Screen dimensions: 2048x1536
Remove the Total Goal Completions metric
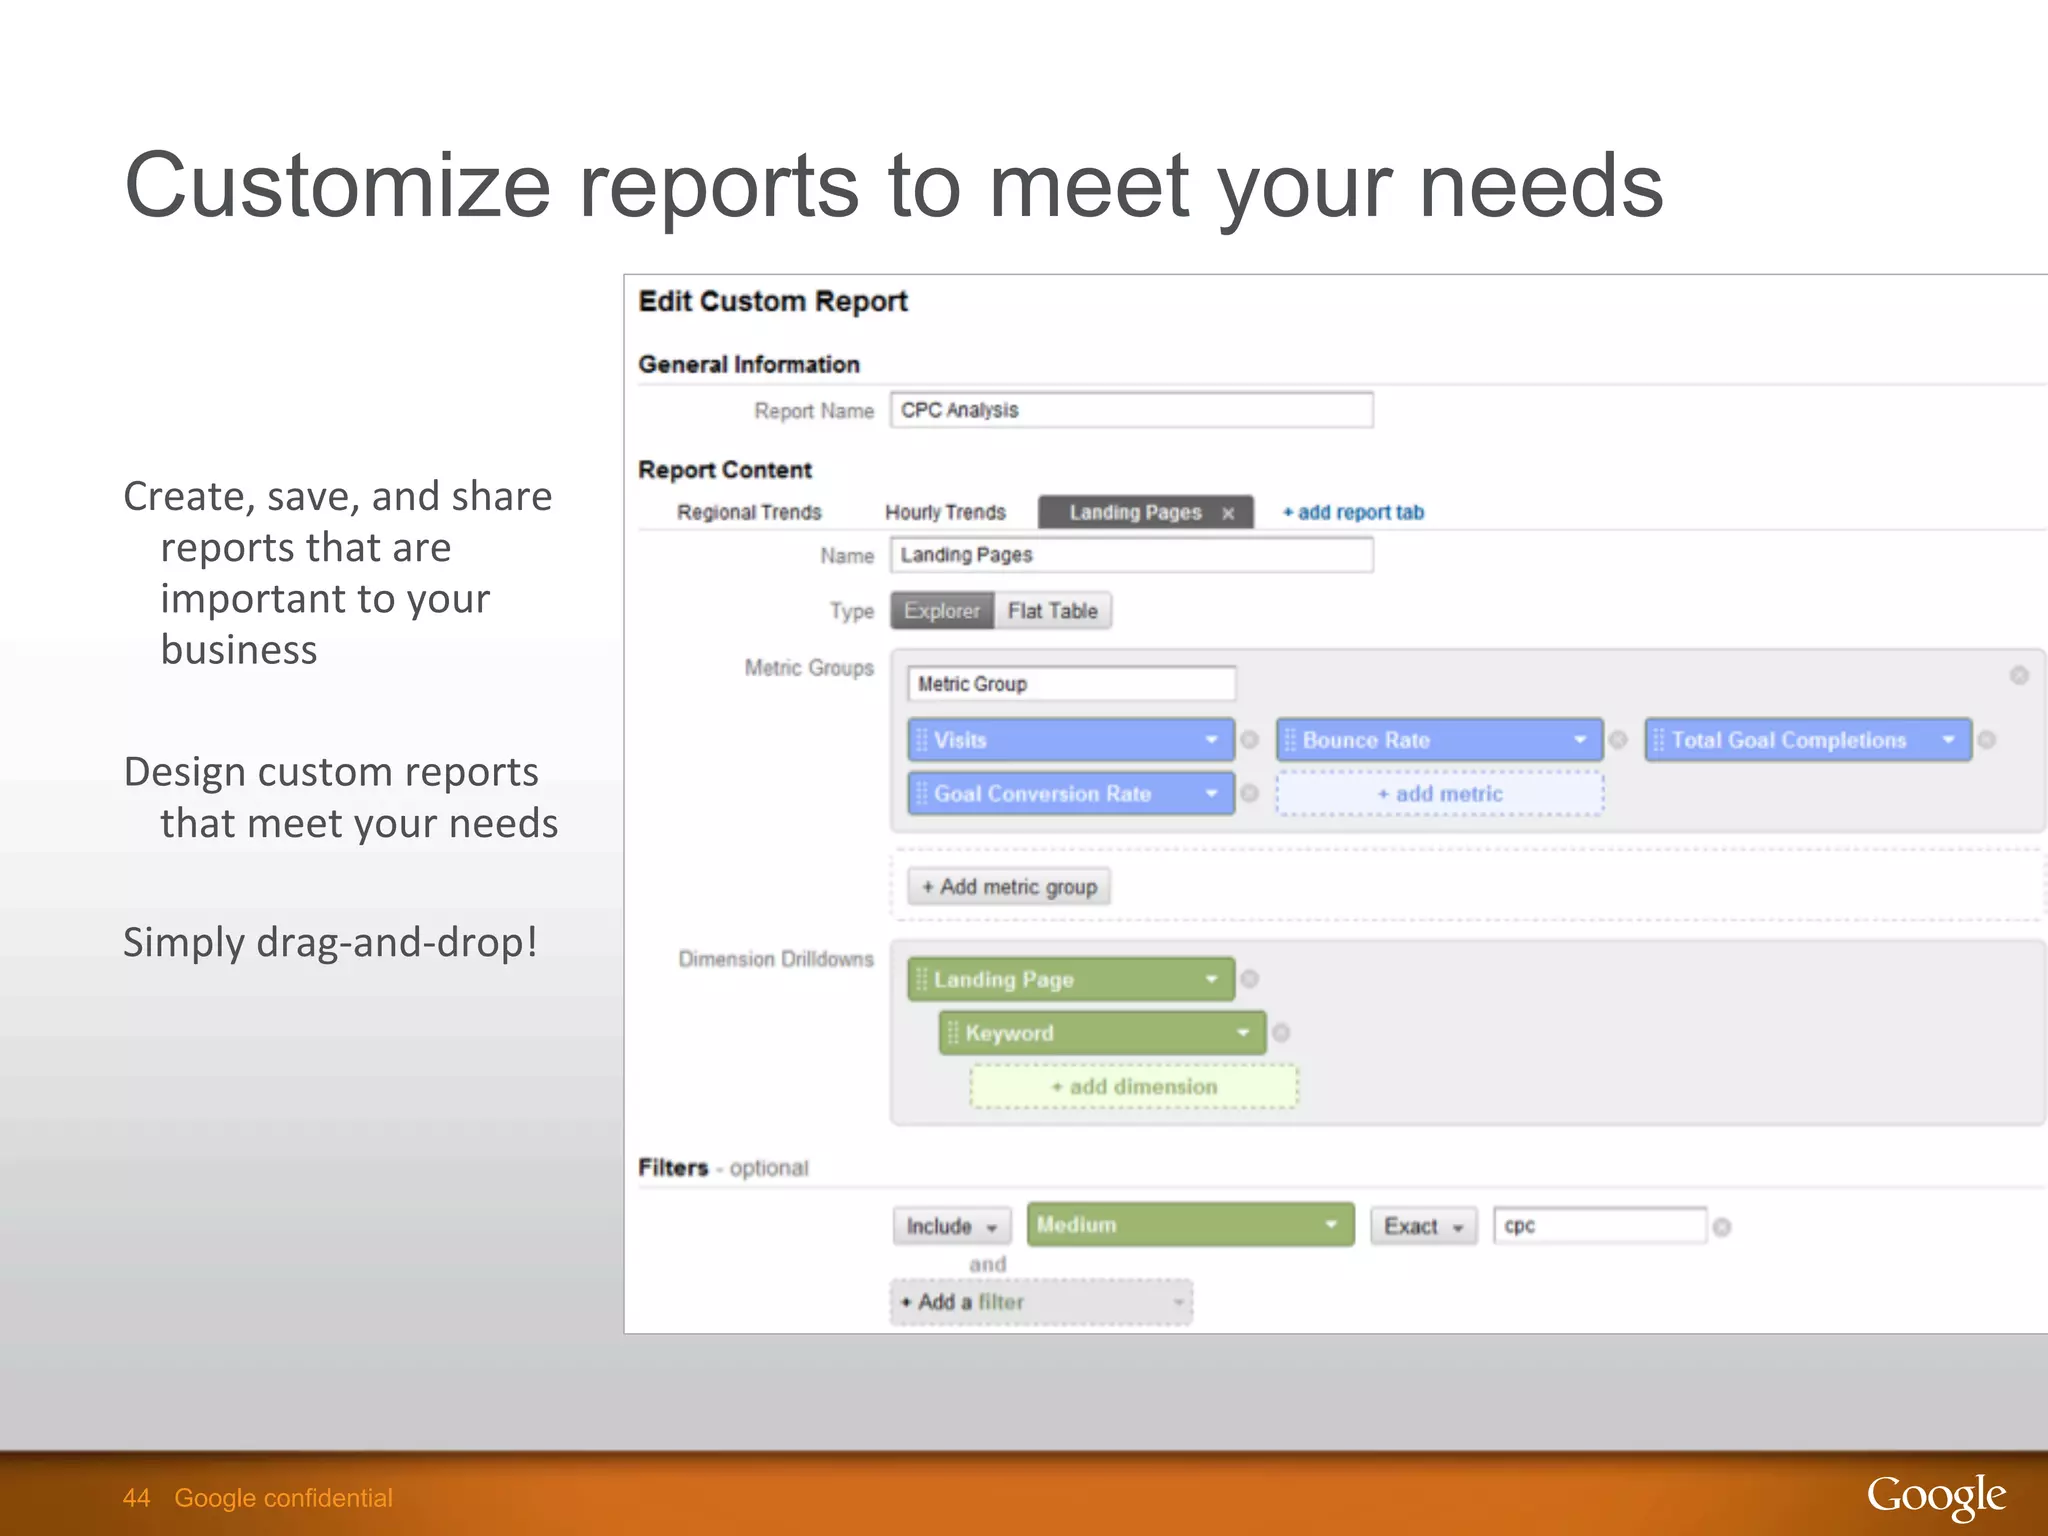point(1987,740)
